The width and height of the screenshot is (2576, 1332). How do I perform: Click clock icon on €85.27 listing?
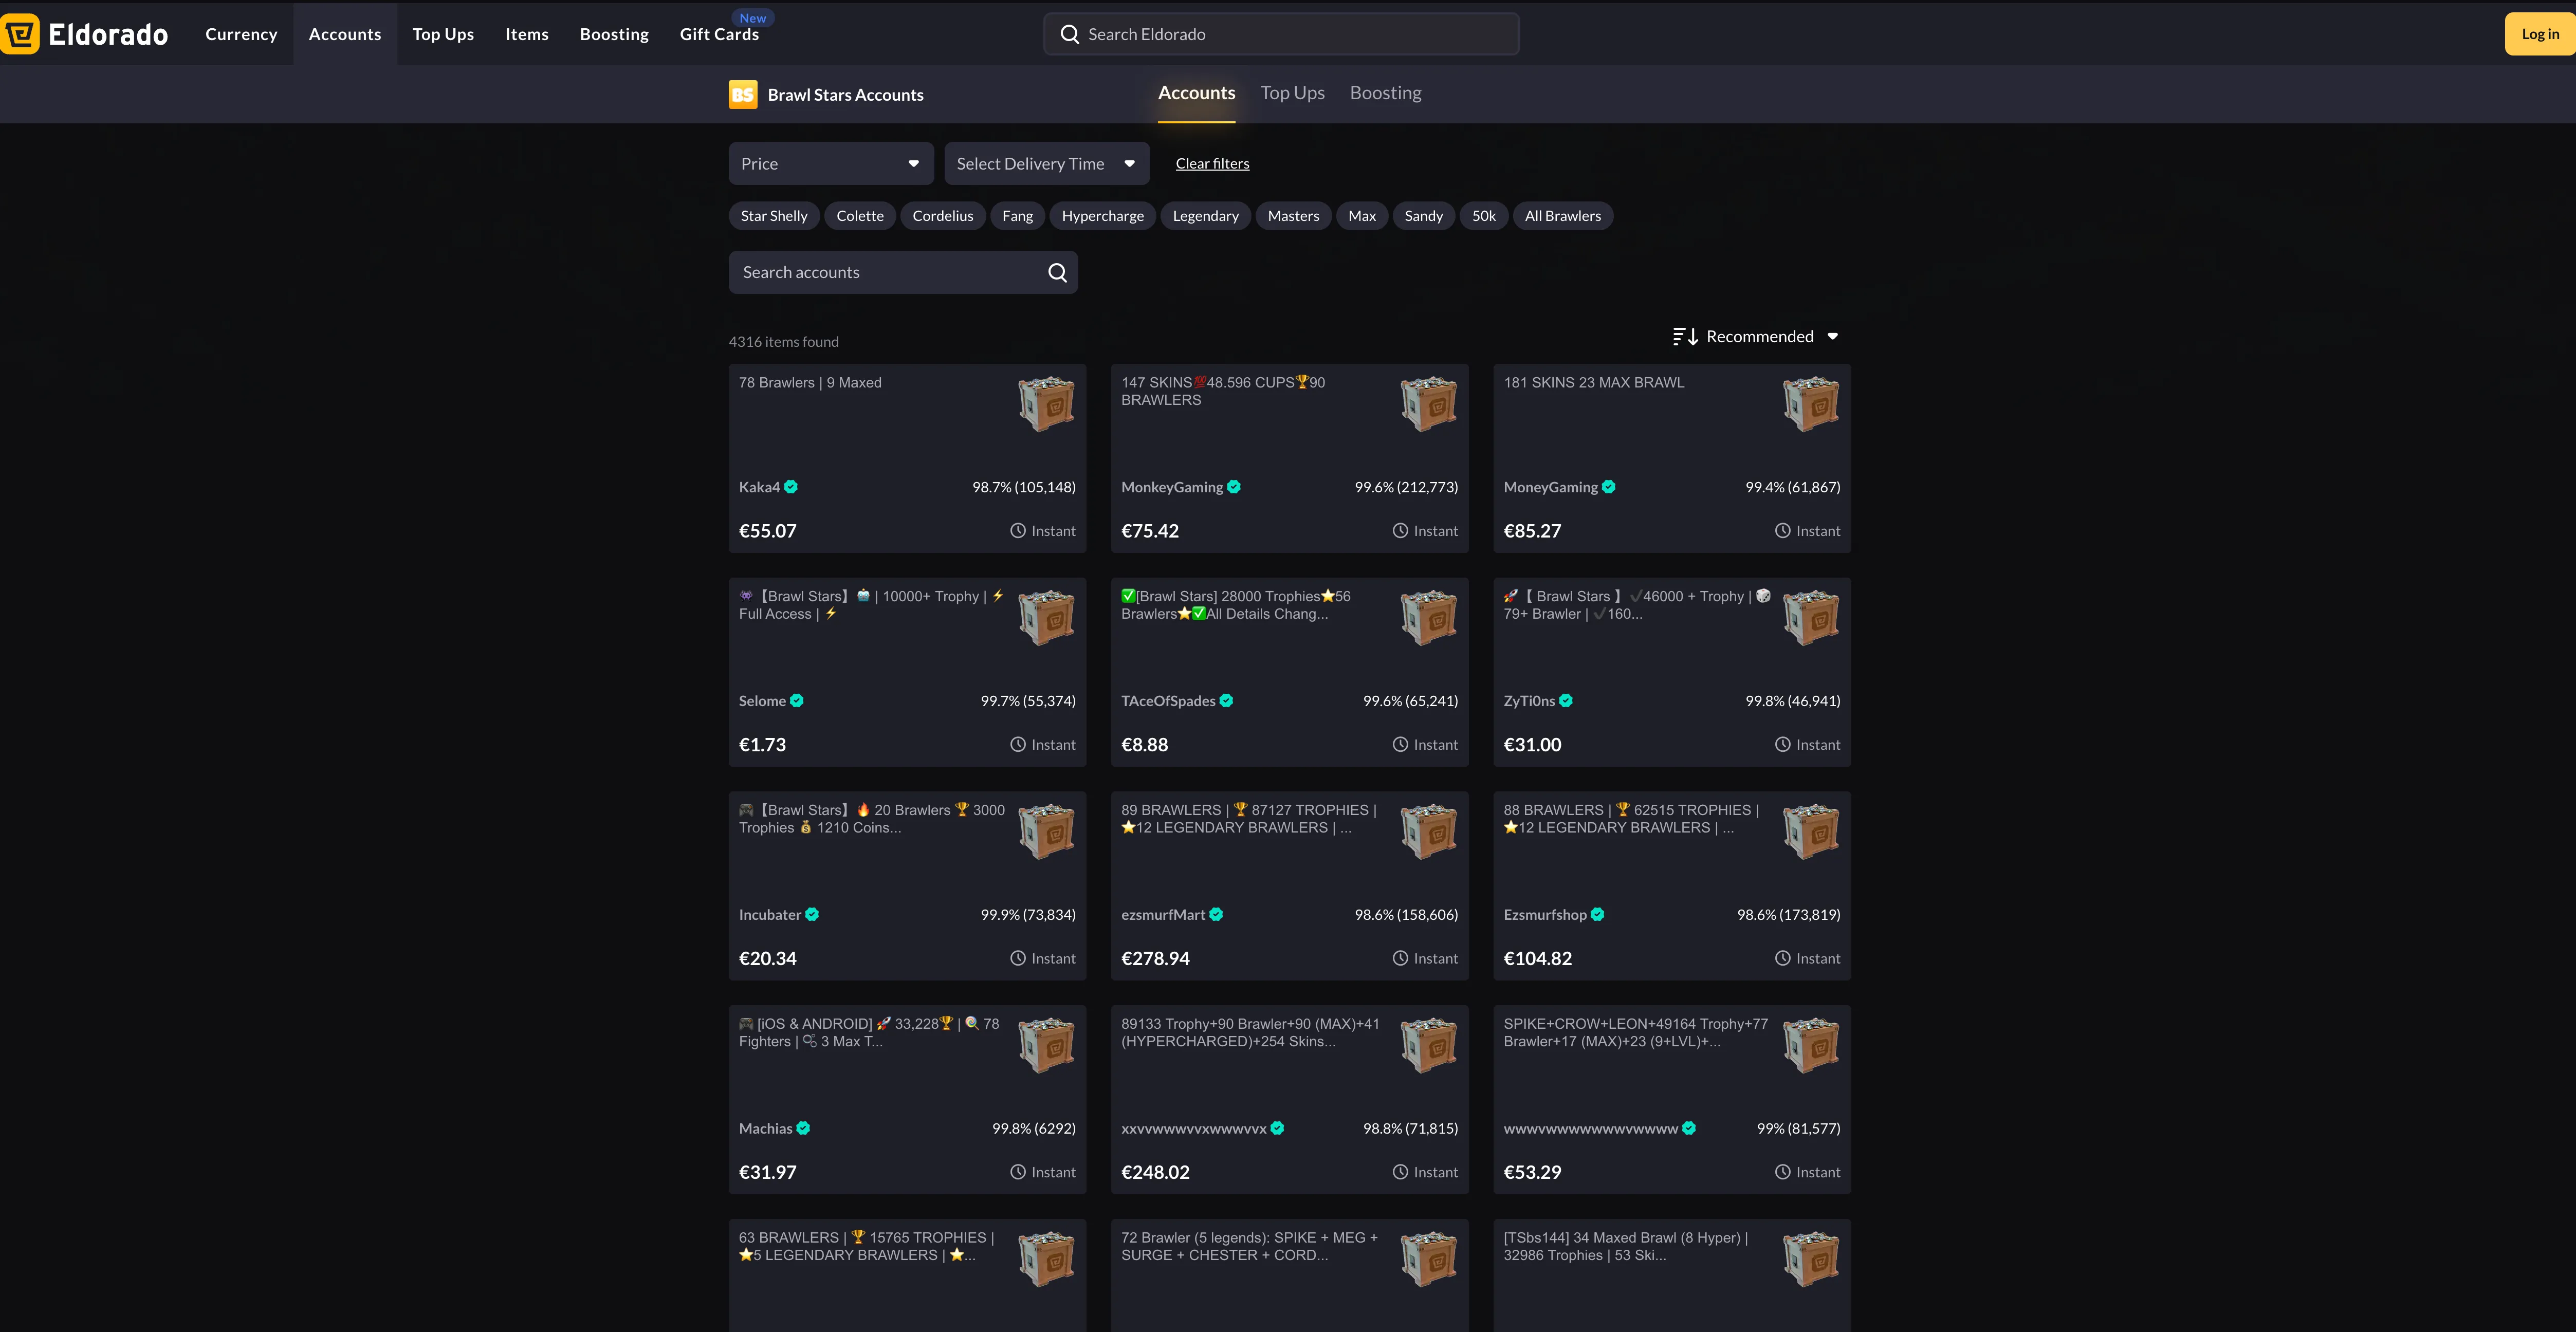pos(1782,531)
